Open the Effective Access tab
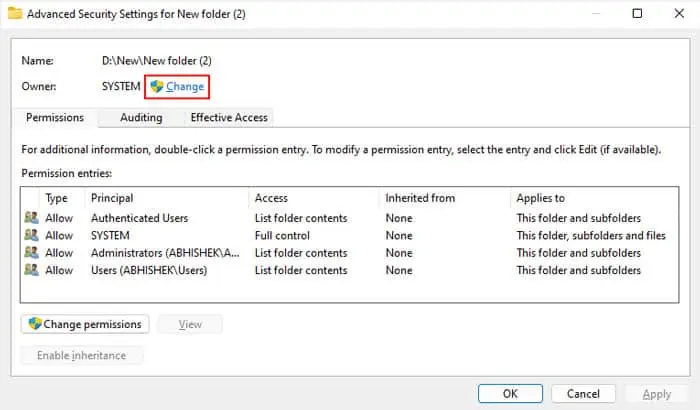This screenshot has height=410, width=700. (x=229, y=117)
